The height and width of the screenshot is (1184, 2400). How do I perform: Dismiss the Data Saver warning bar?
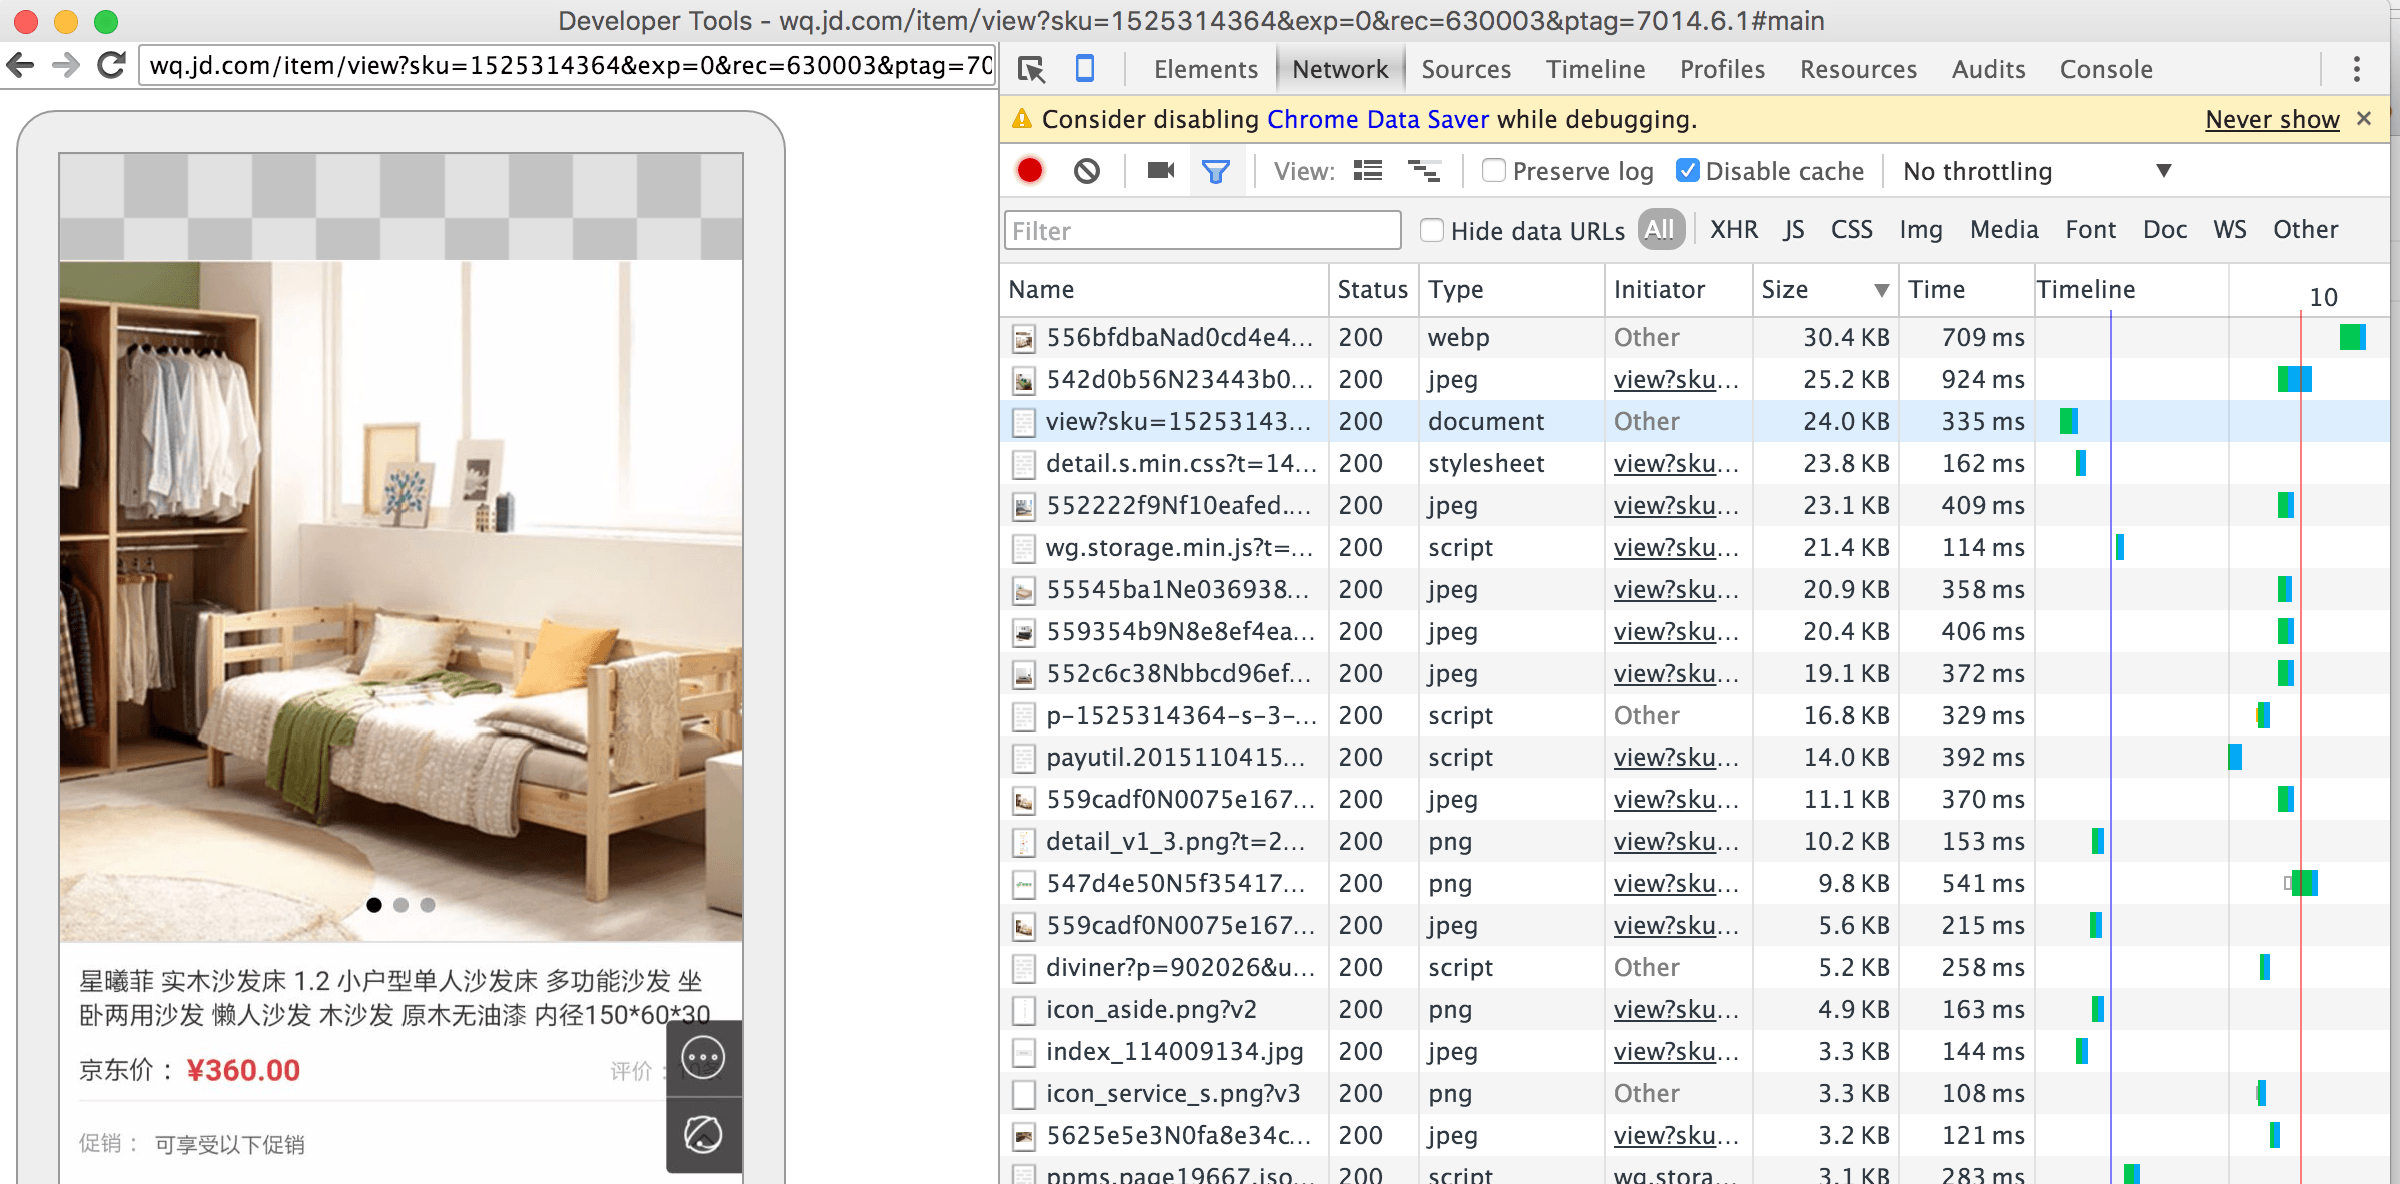[x=2364, y=118]
